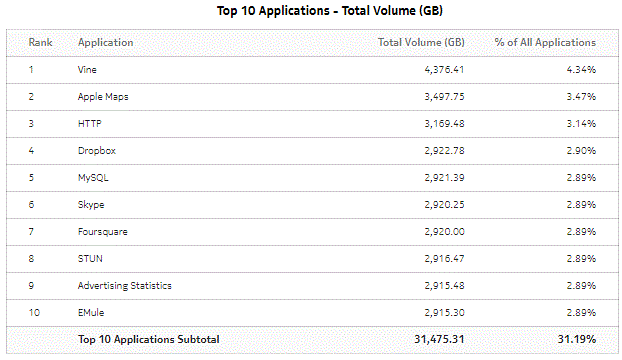
Task: Click the subtotal percentage 31.19%
Action: pos(577,339)
